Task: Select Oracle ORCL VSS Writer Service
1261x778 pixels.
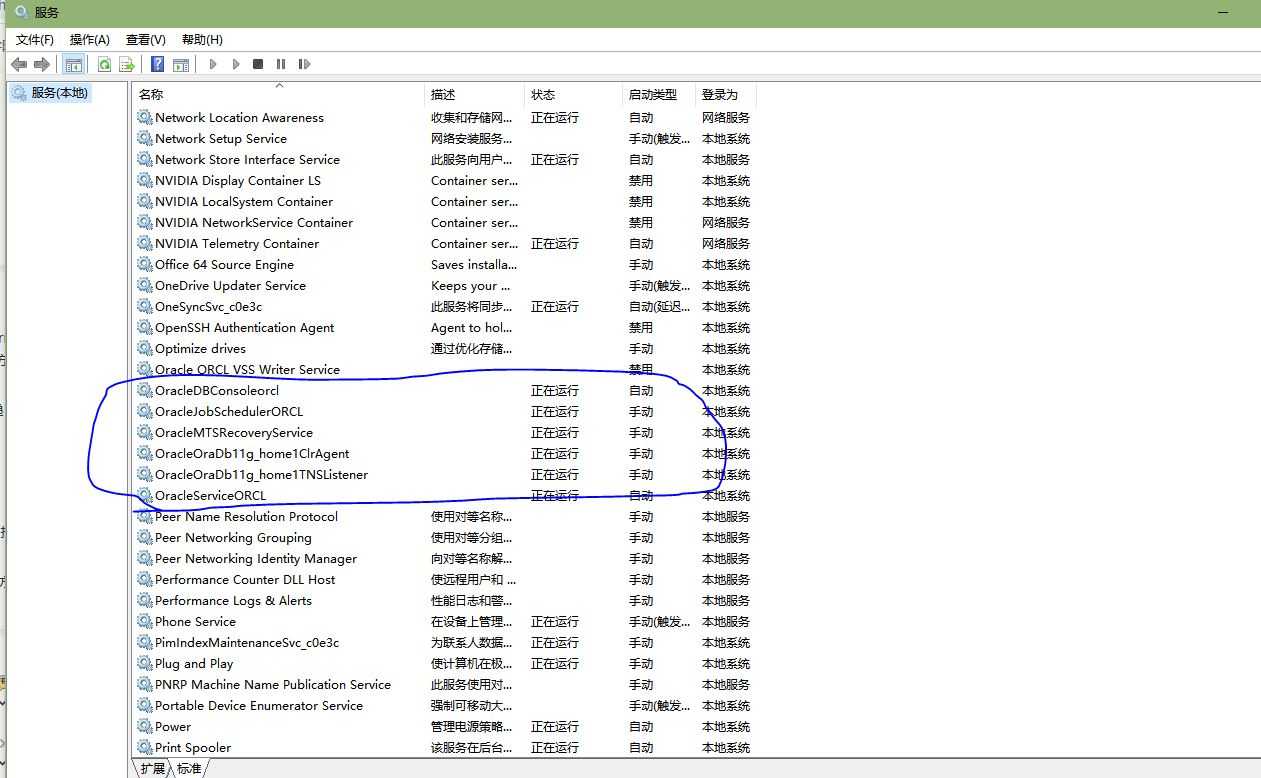Action: tap(445, 369)
